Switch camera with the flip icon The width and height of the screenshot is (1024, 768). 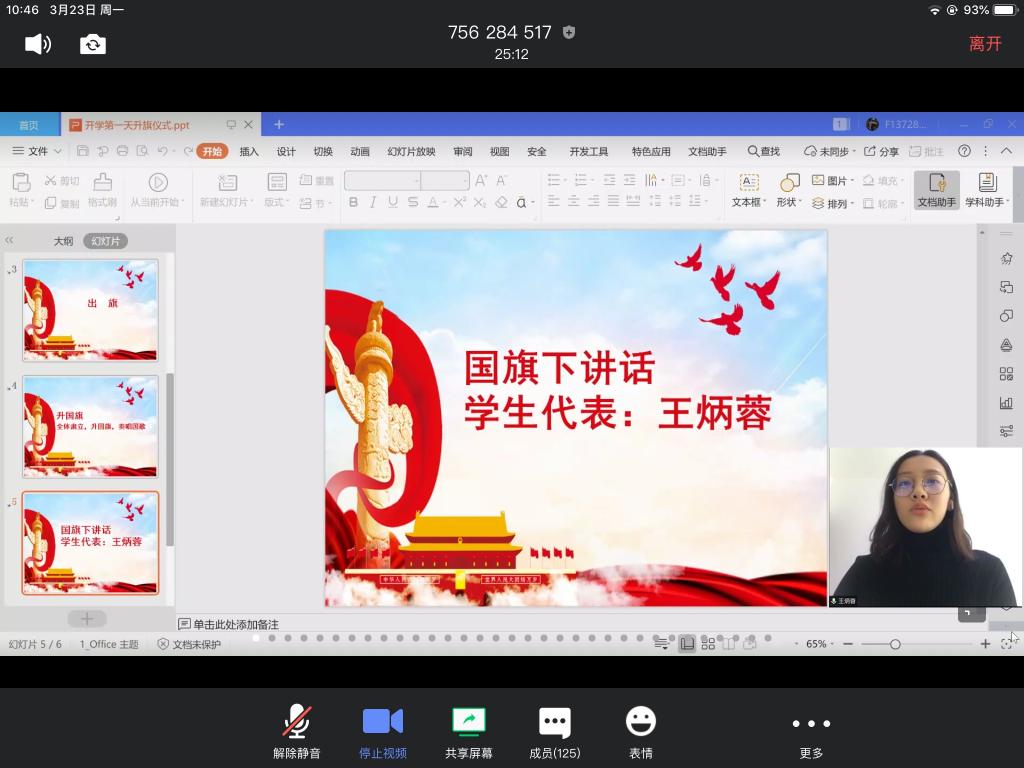pos(93,44)
